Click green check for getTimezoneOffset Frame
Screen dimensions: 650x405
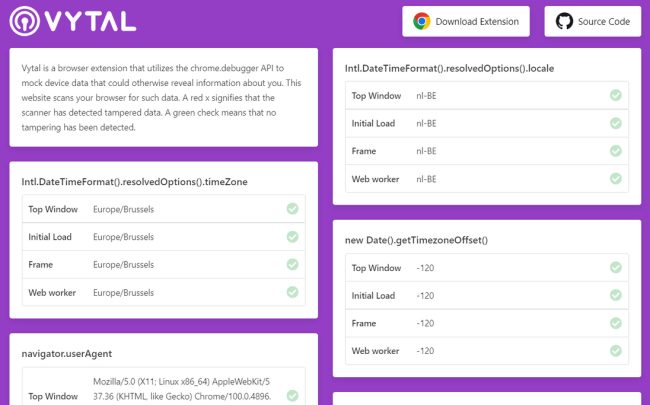click(616, 323)
